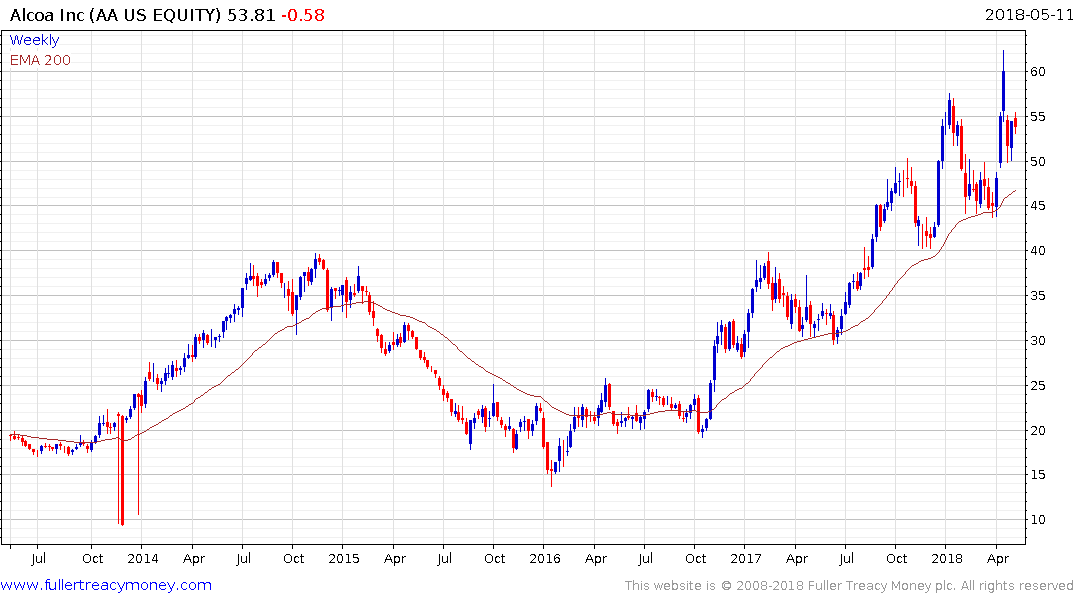
Task: Click the 55 price axis label
Action: coord(1037,117)
